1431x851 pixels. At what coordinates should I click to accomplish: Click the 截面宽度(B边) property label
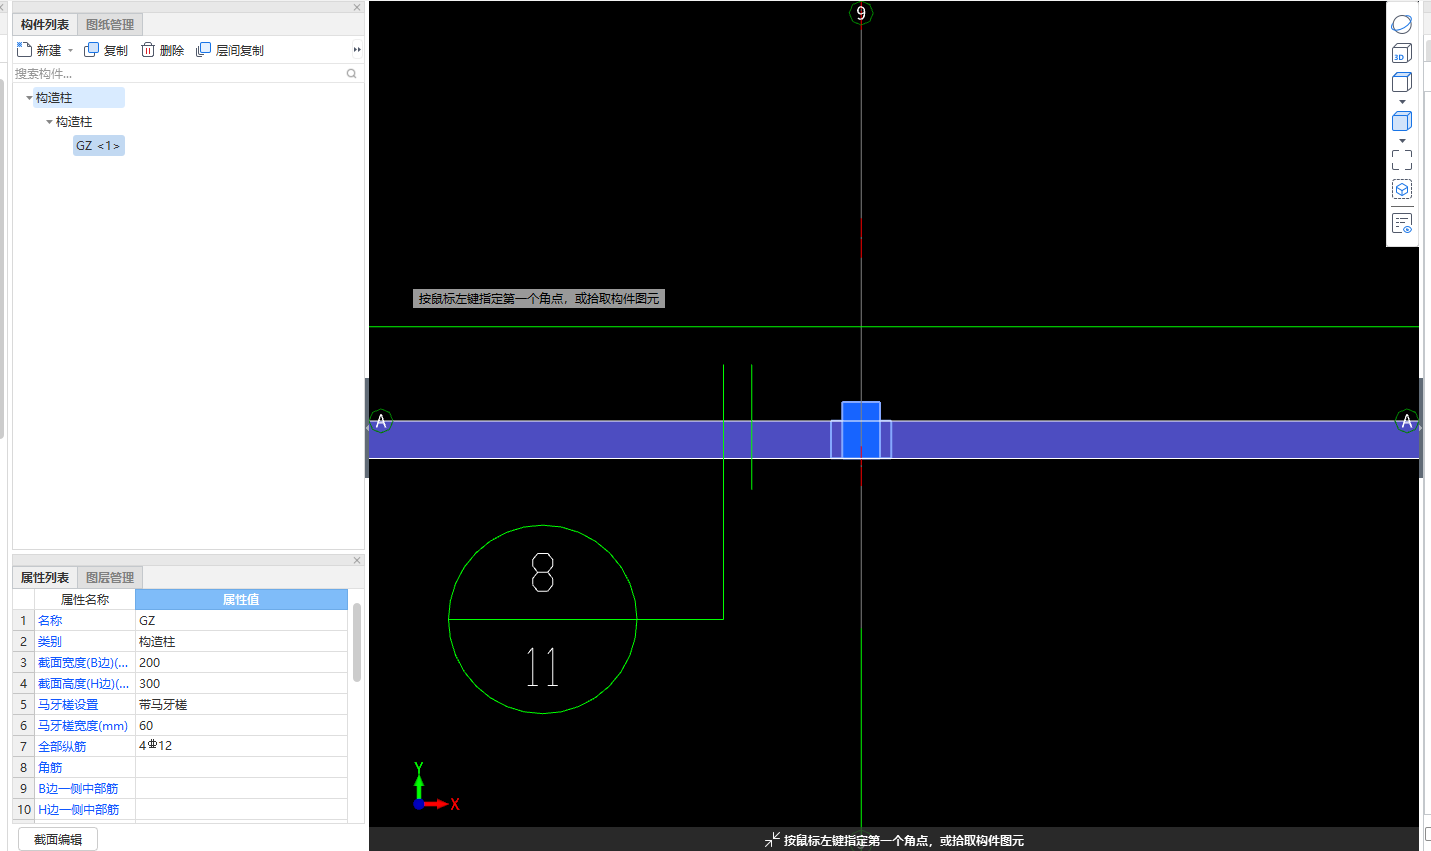click(x=83, y=663)
